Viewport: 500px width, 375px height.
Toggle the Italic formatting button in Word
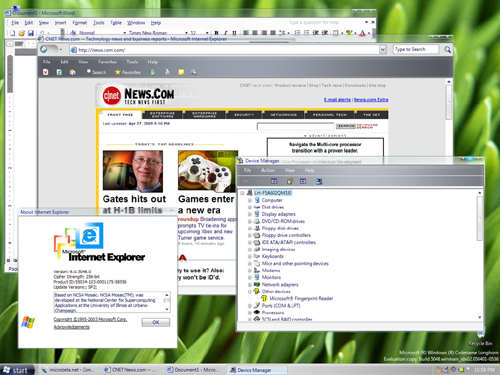click(x=225, y=33)
